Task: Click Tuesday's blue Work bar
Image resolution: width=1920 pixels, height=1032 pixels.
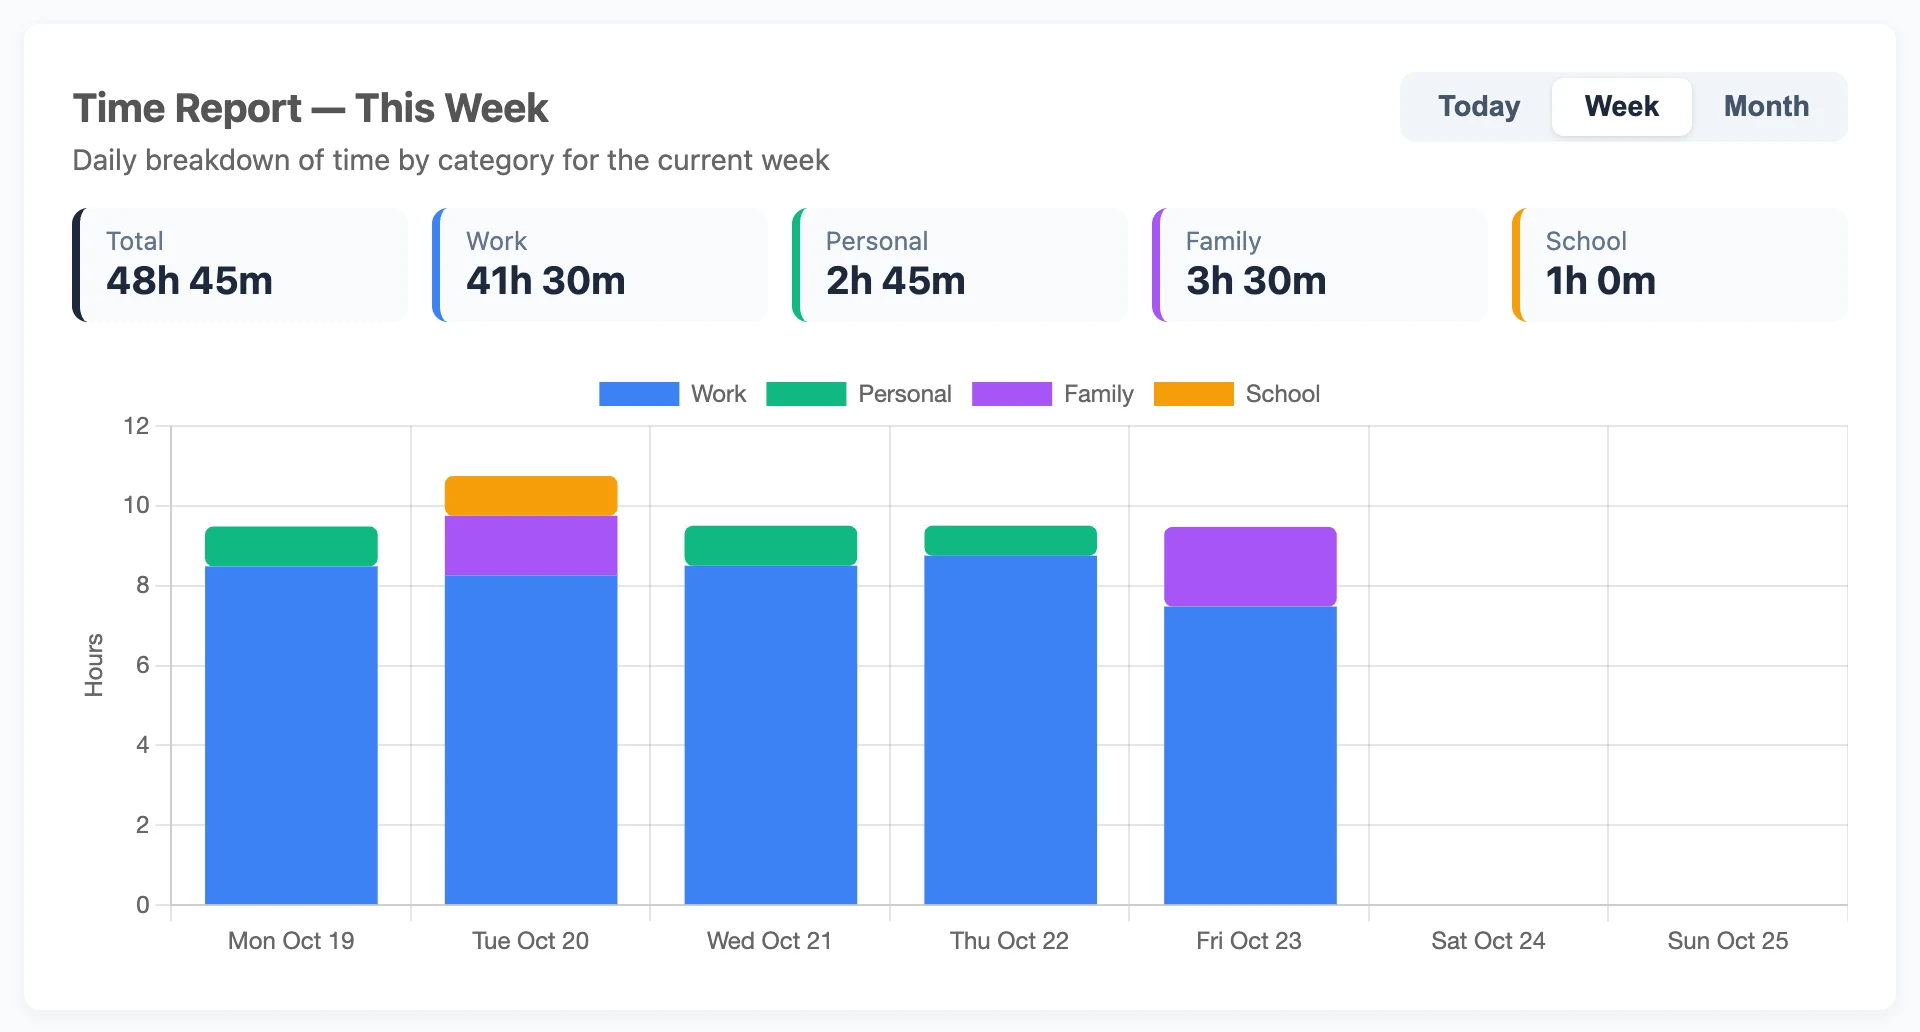Action: [x=531, y=740]
